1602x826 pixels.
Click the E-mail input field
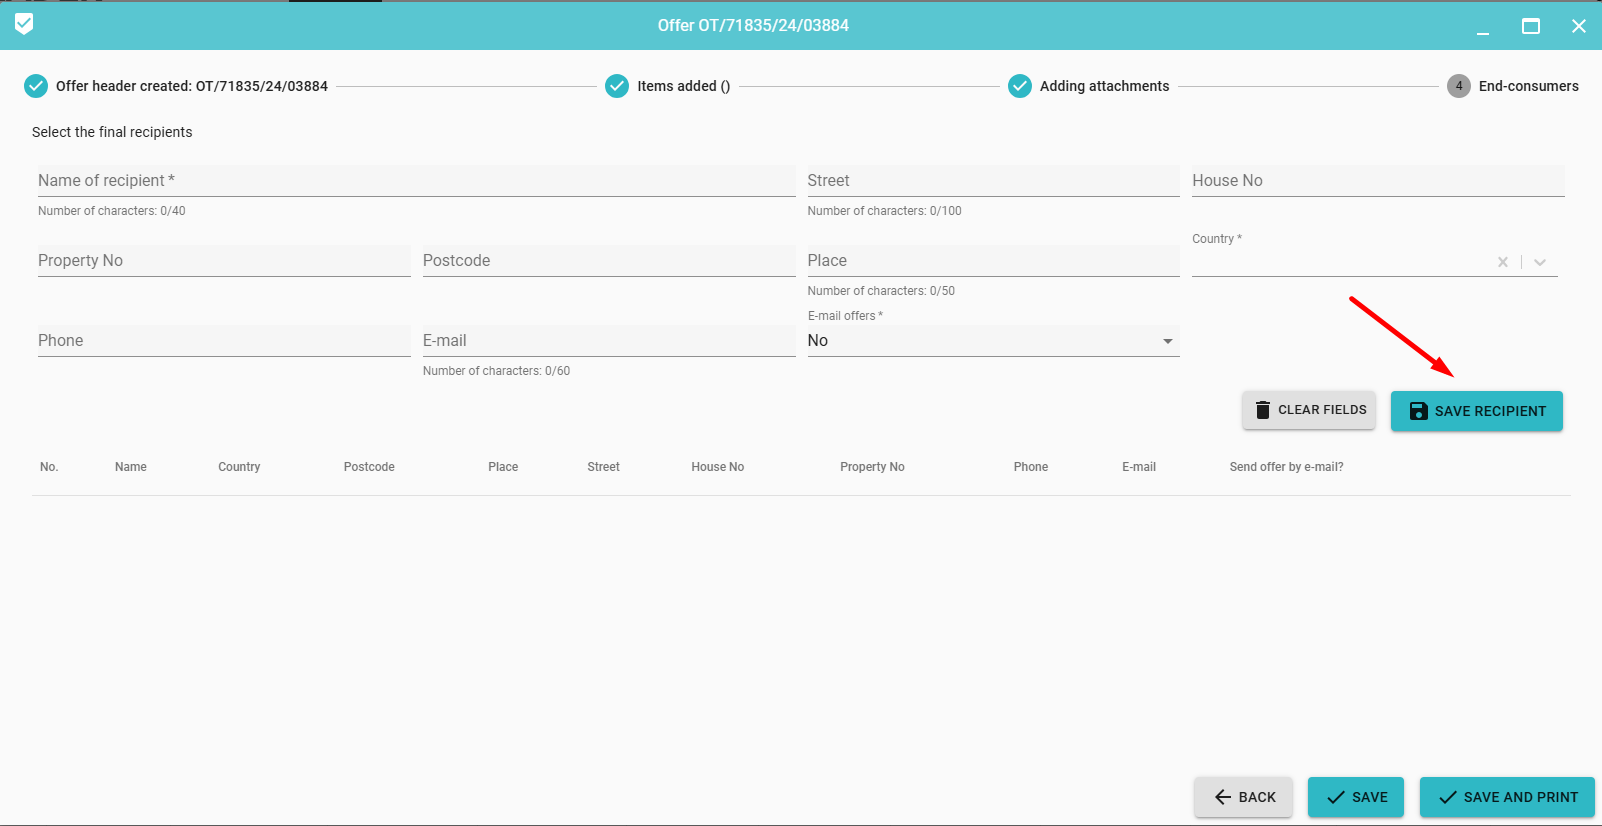click(x=608, y=341)
